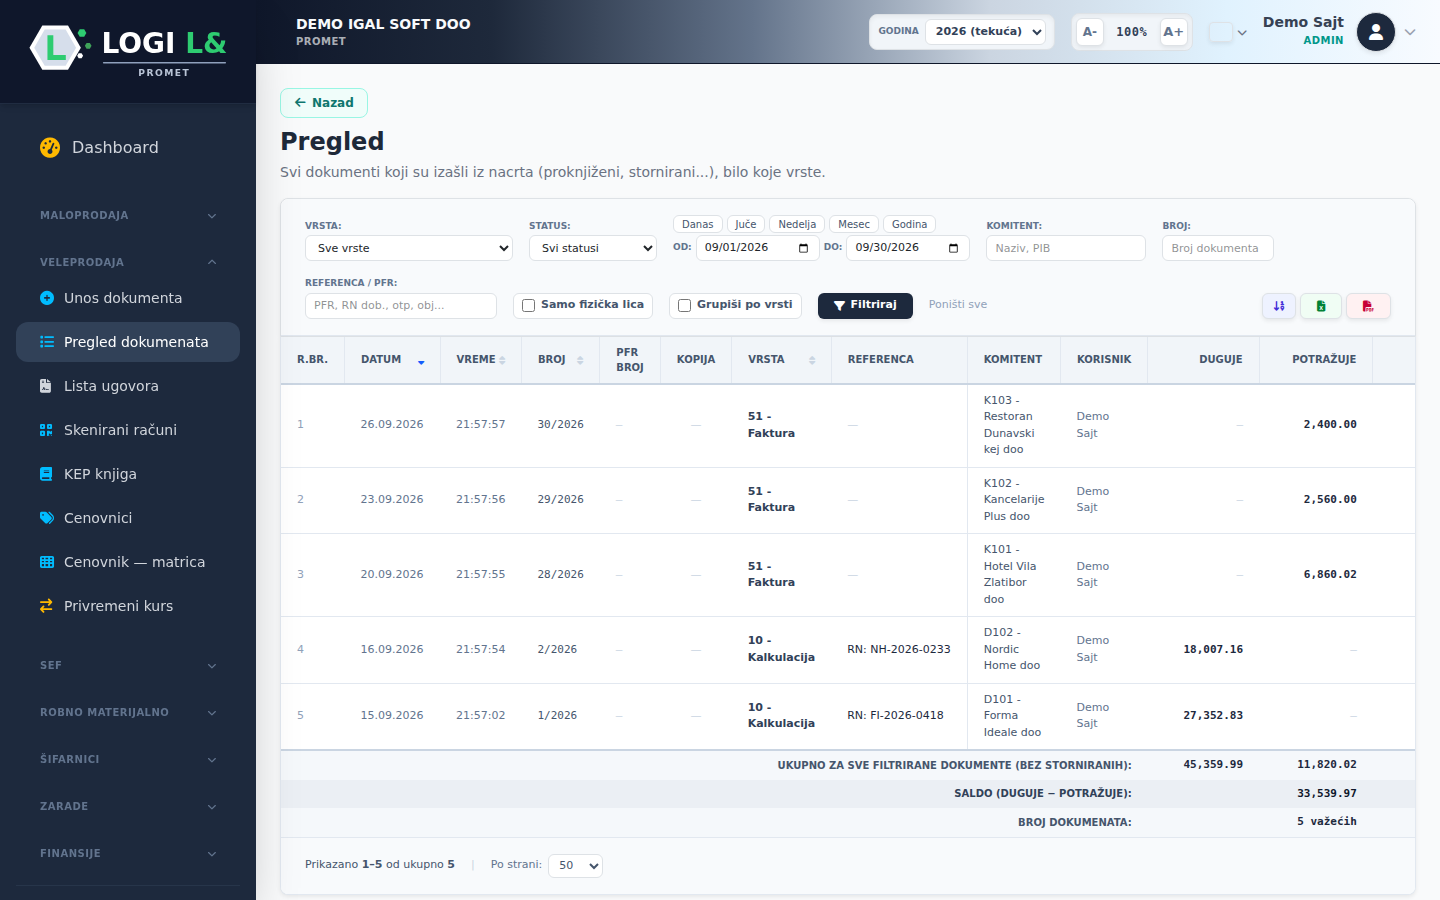The image size is (1440, 900).
Task: Open the GODINA year selector
Action: click(986, 32)
